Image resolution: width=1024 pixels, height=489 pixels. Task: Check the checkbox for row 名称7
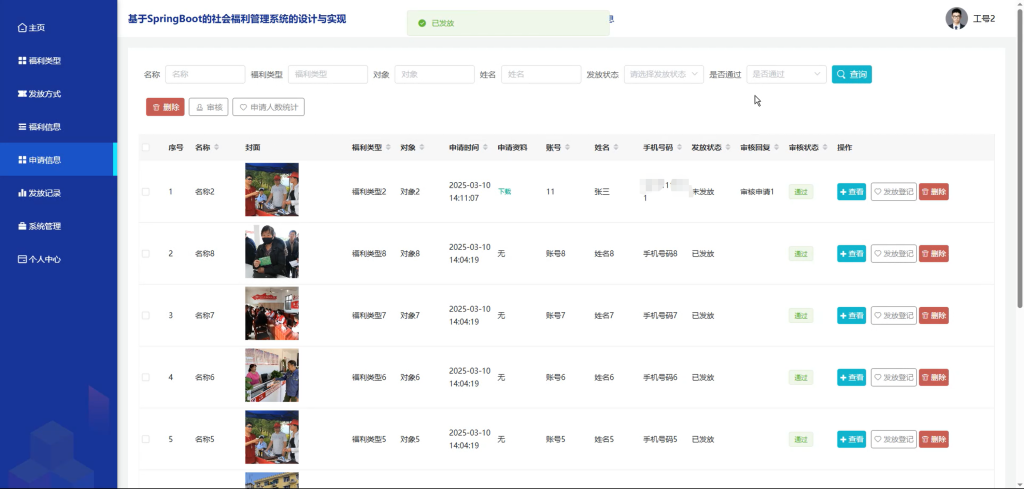146,315
